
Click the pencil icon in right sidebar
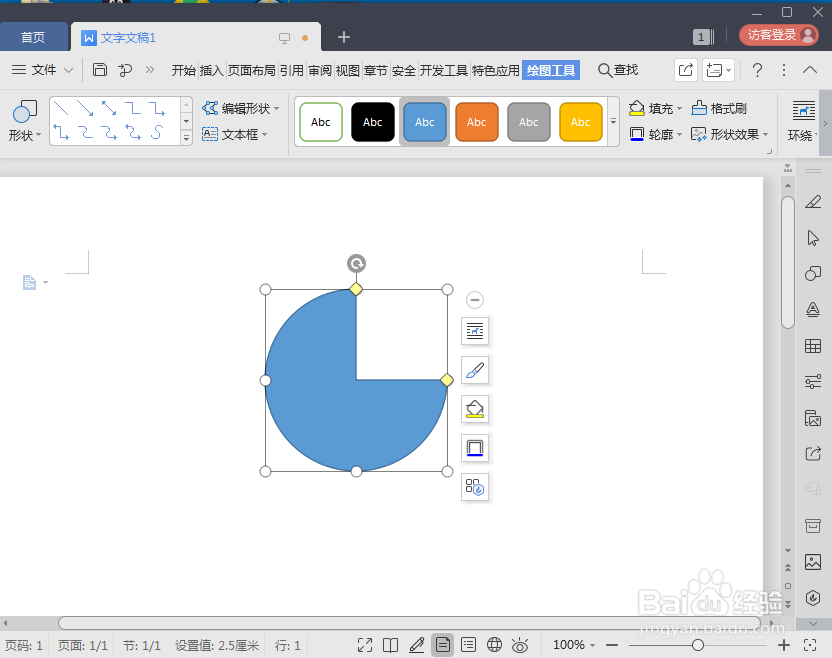point(813,202)
